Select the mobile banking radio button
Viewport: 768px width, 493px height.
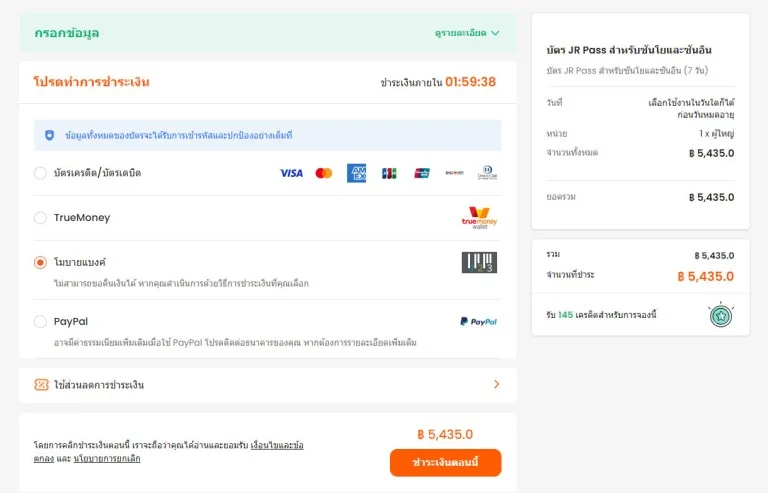pyautogui.click(x=40, y=262)
